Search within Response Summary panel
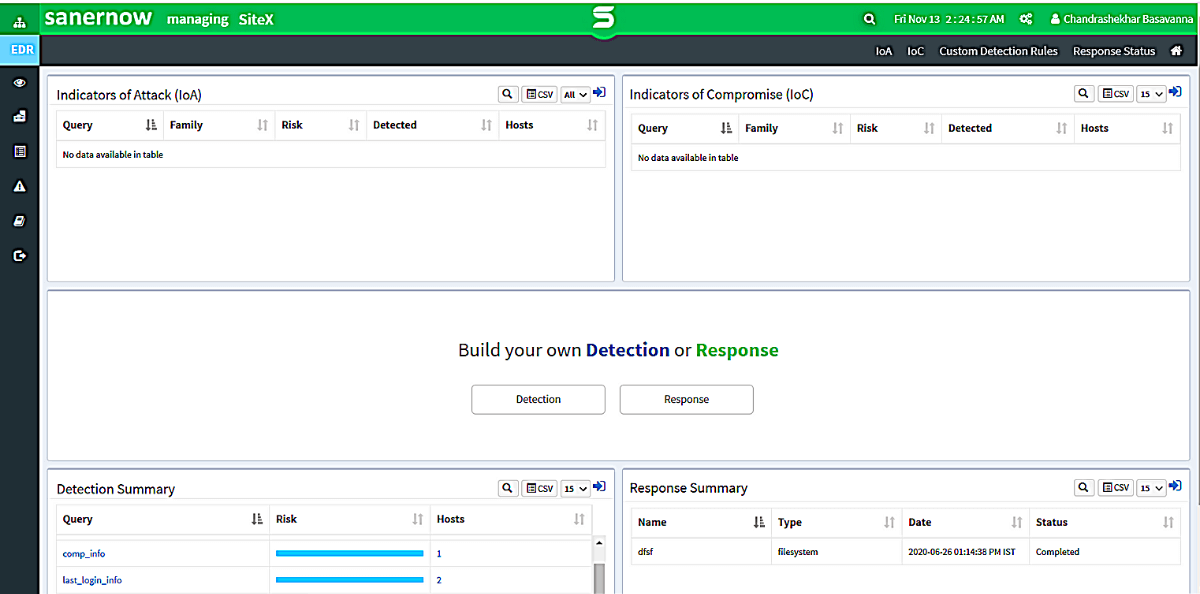Image resolution: width=1200 pixels, height=594 pixels. [x=1084, y=487]
